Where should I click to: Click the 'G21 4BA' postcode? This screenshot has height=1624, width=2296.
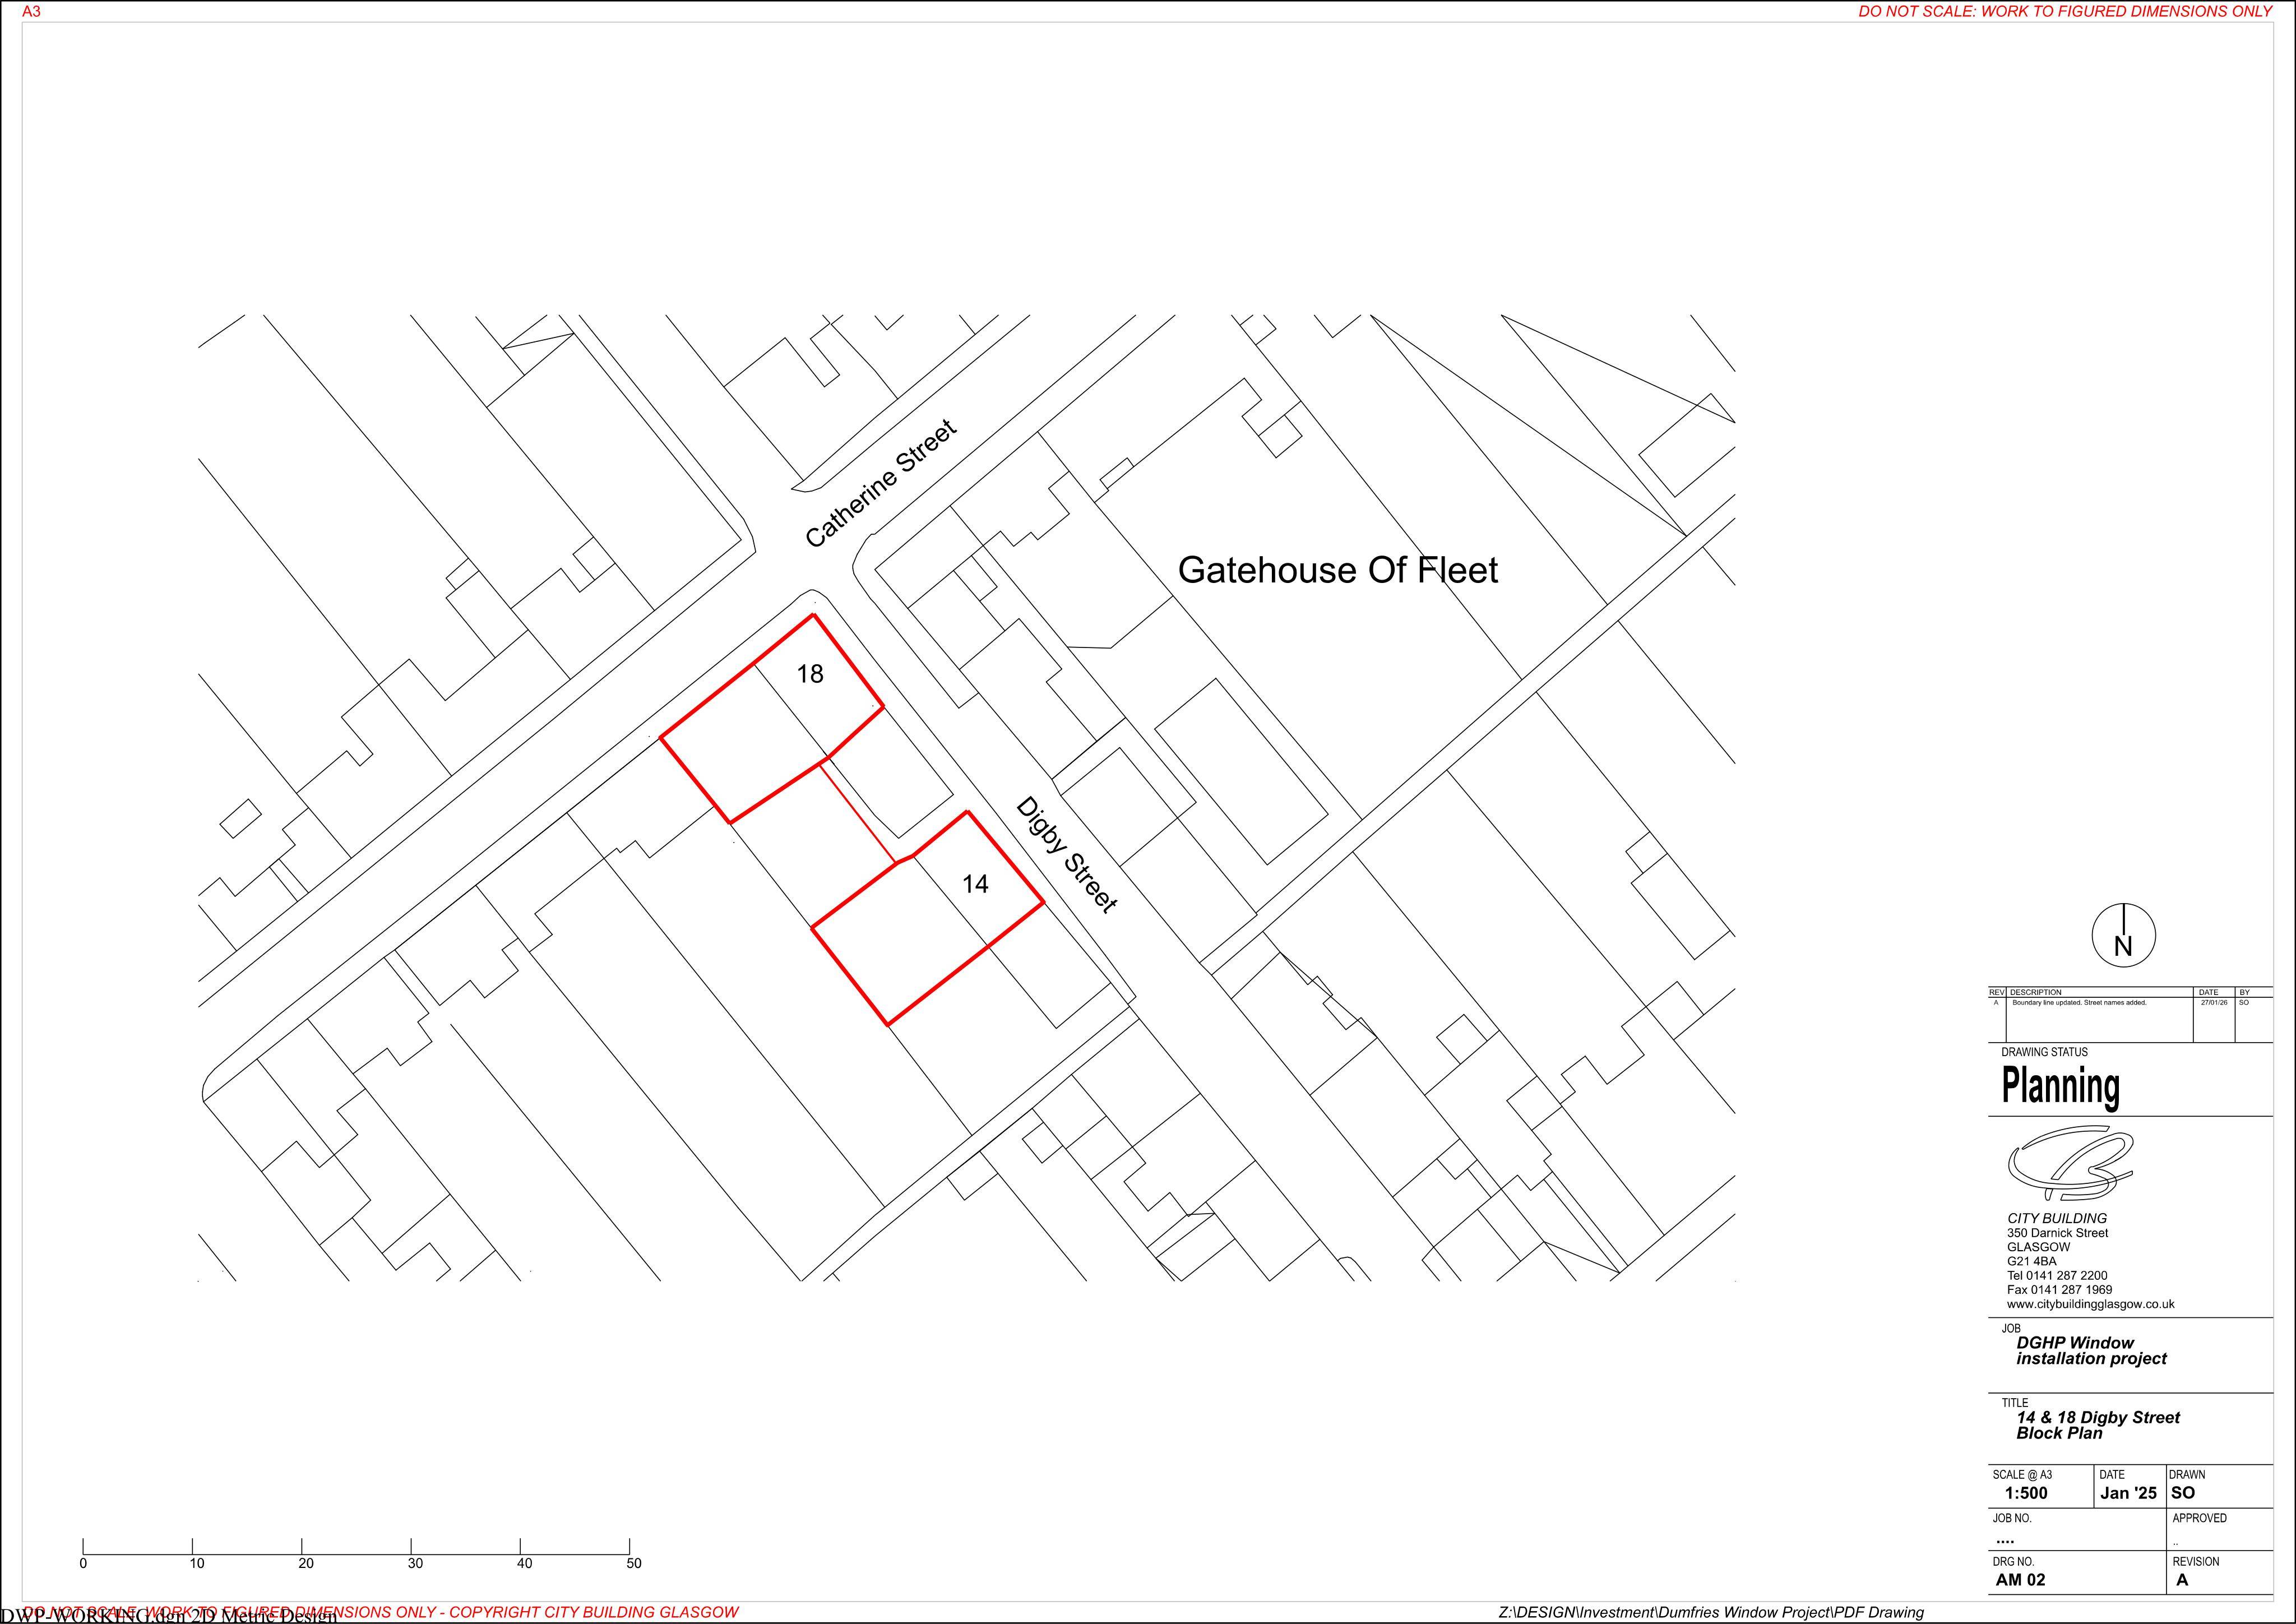(x=2031, y=1262)
